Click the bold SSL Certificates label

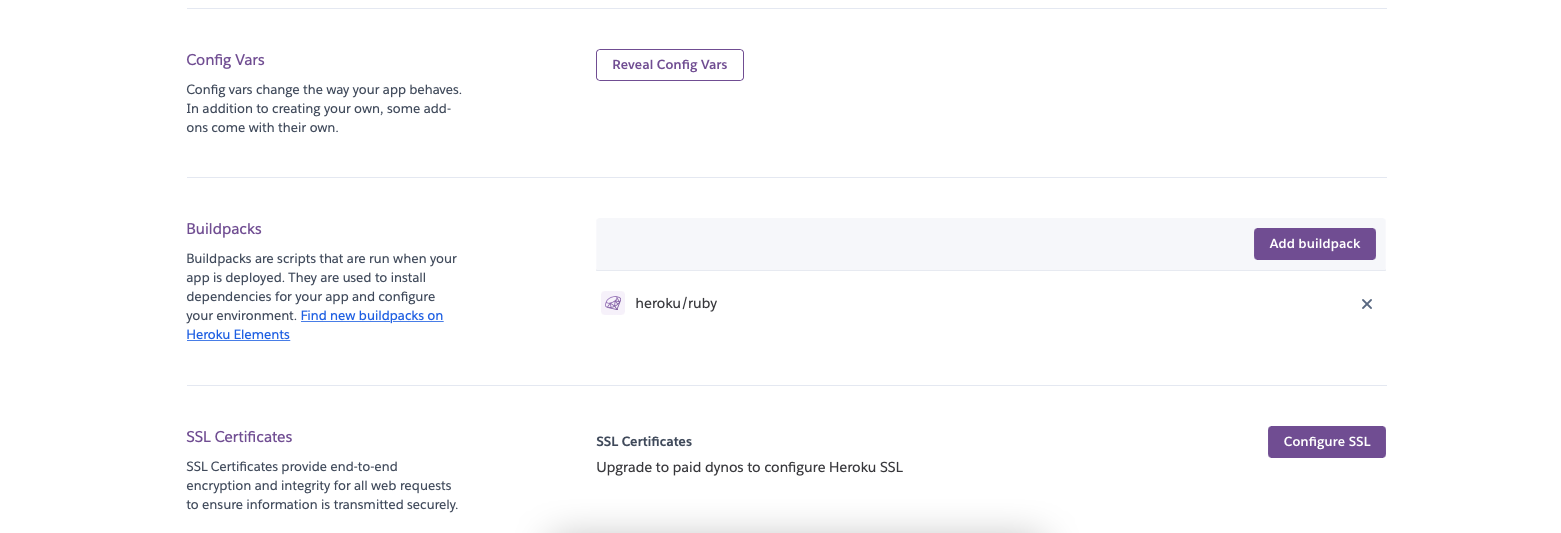tap(644, 441)
